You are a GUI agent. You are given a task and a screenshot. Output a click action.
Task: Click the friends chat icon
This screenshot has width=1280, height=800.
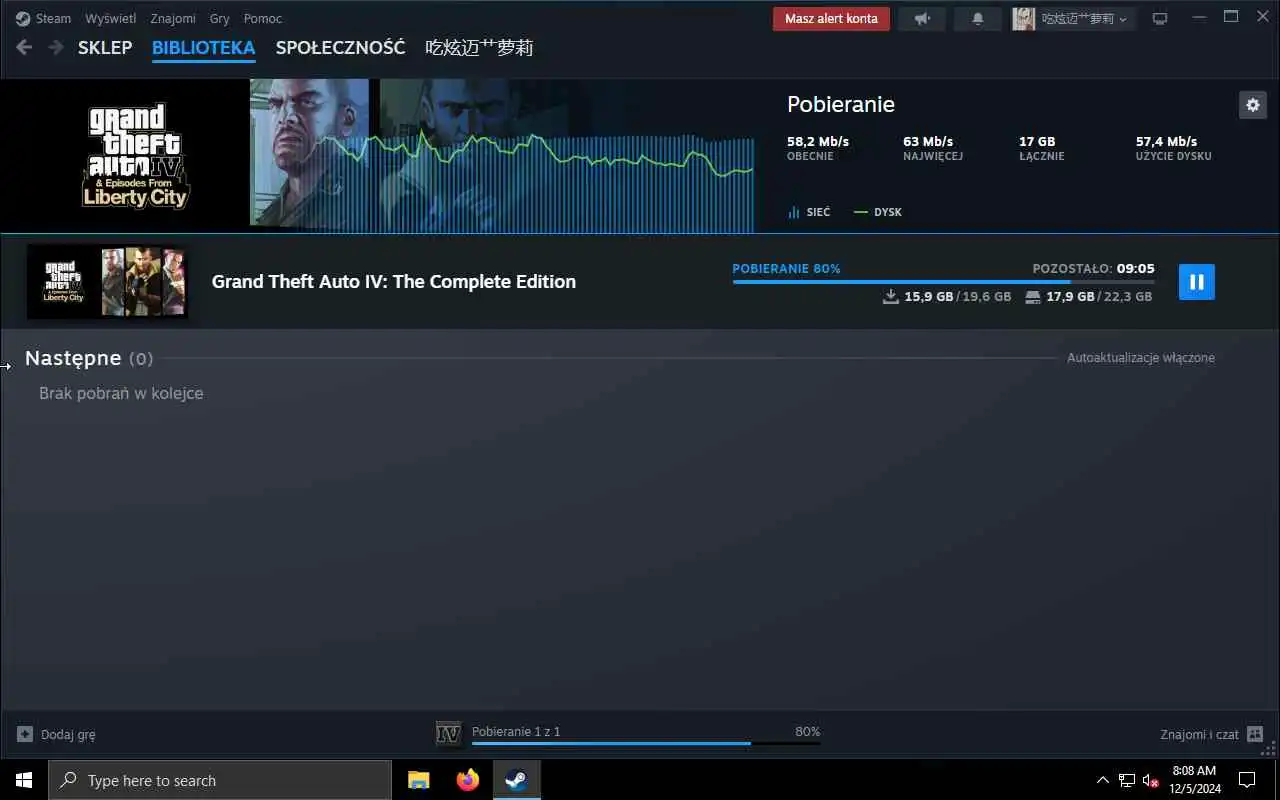click(x=1256, y=734)
